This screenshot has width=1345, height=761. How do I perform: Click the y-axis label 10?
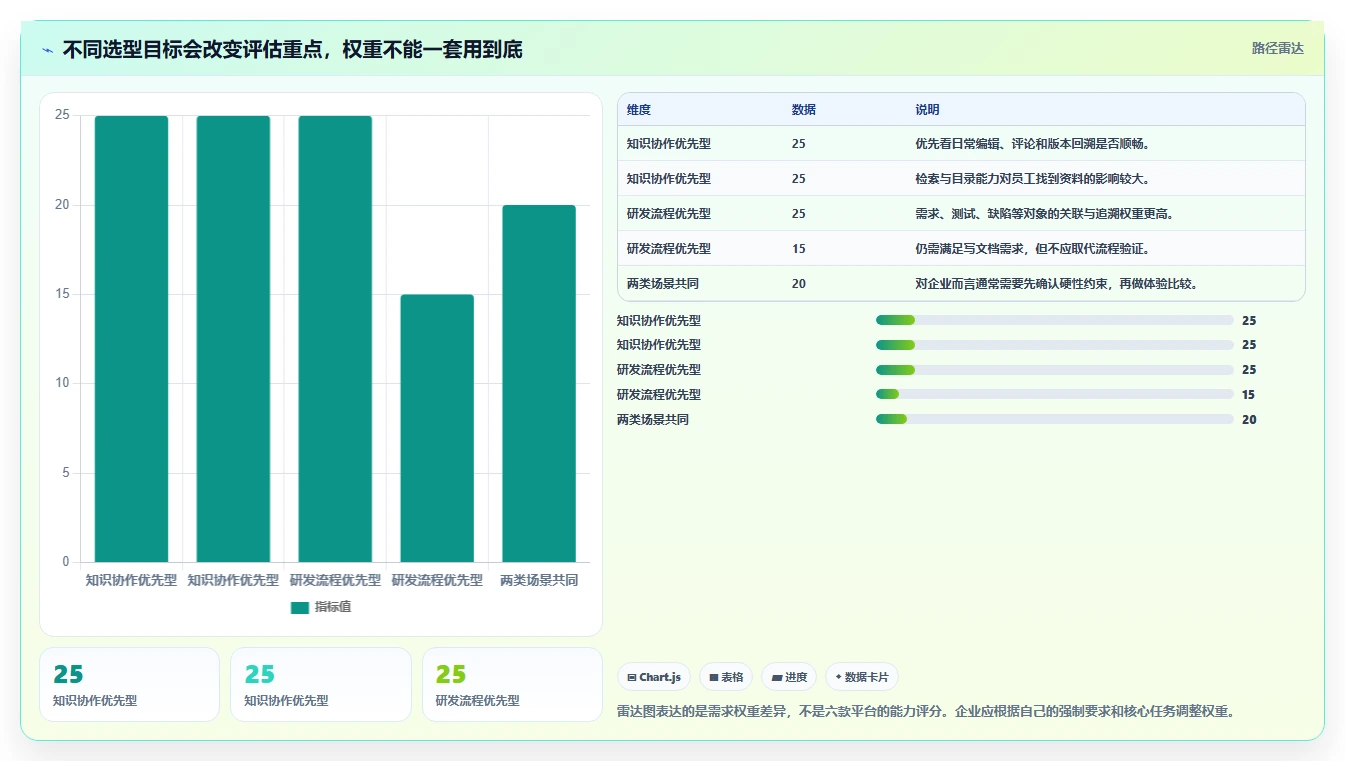(62, 383)
